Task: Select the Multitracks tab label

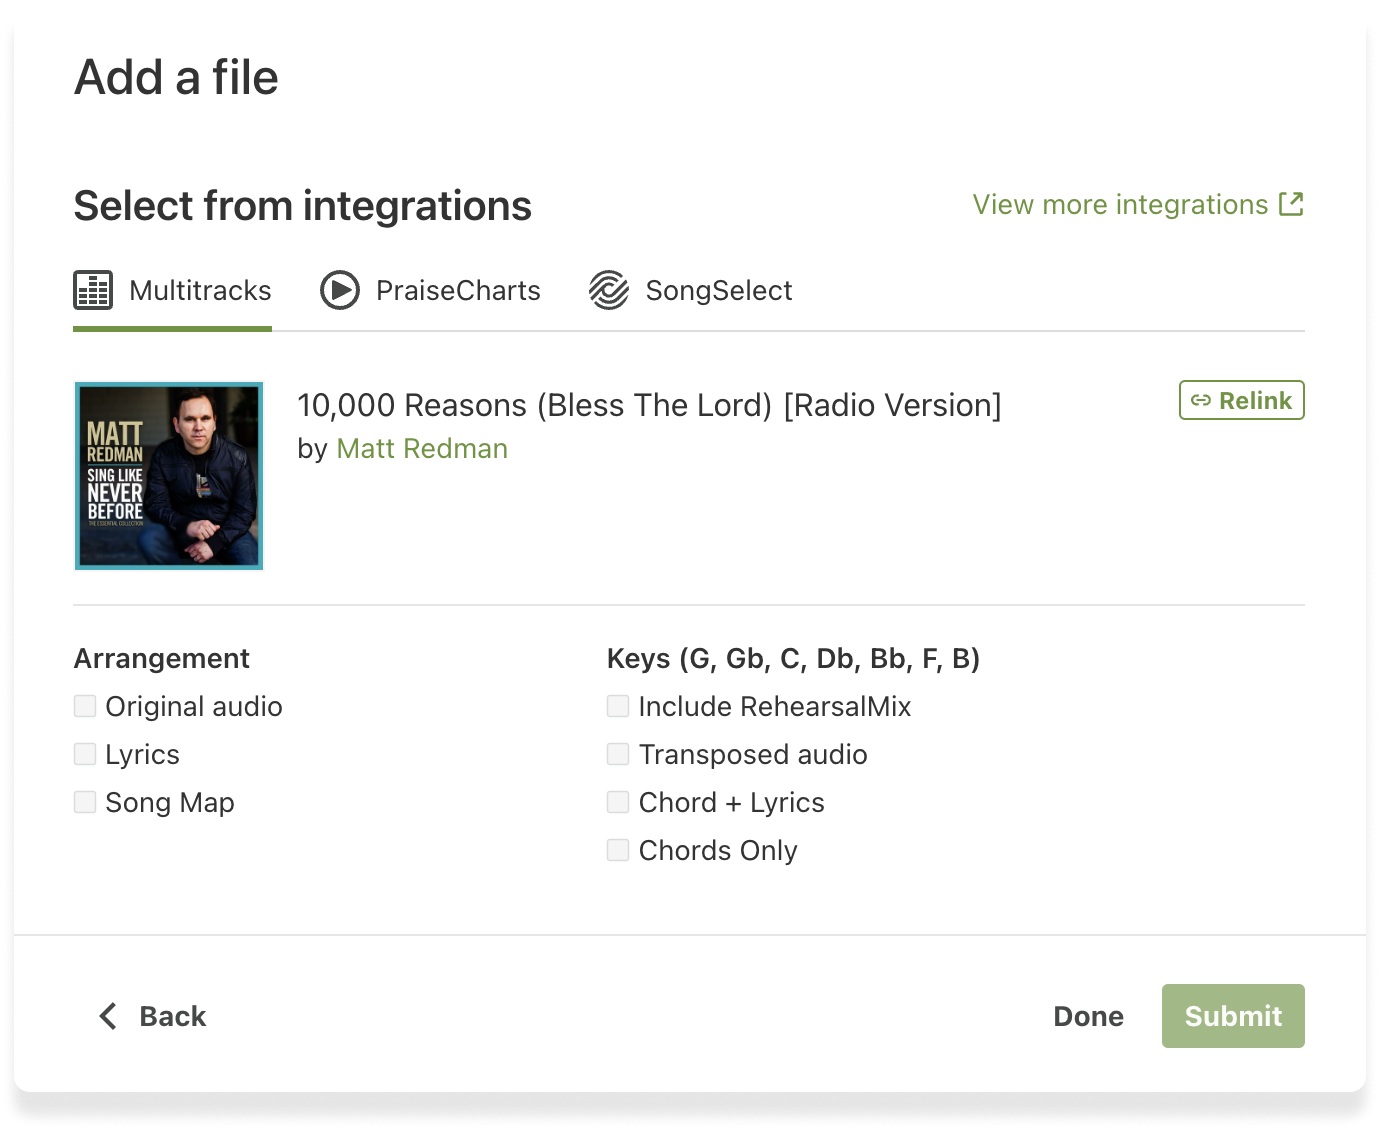Action: pos(200,291)
